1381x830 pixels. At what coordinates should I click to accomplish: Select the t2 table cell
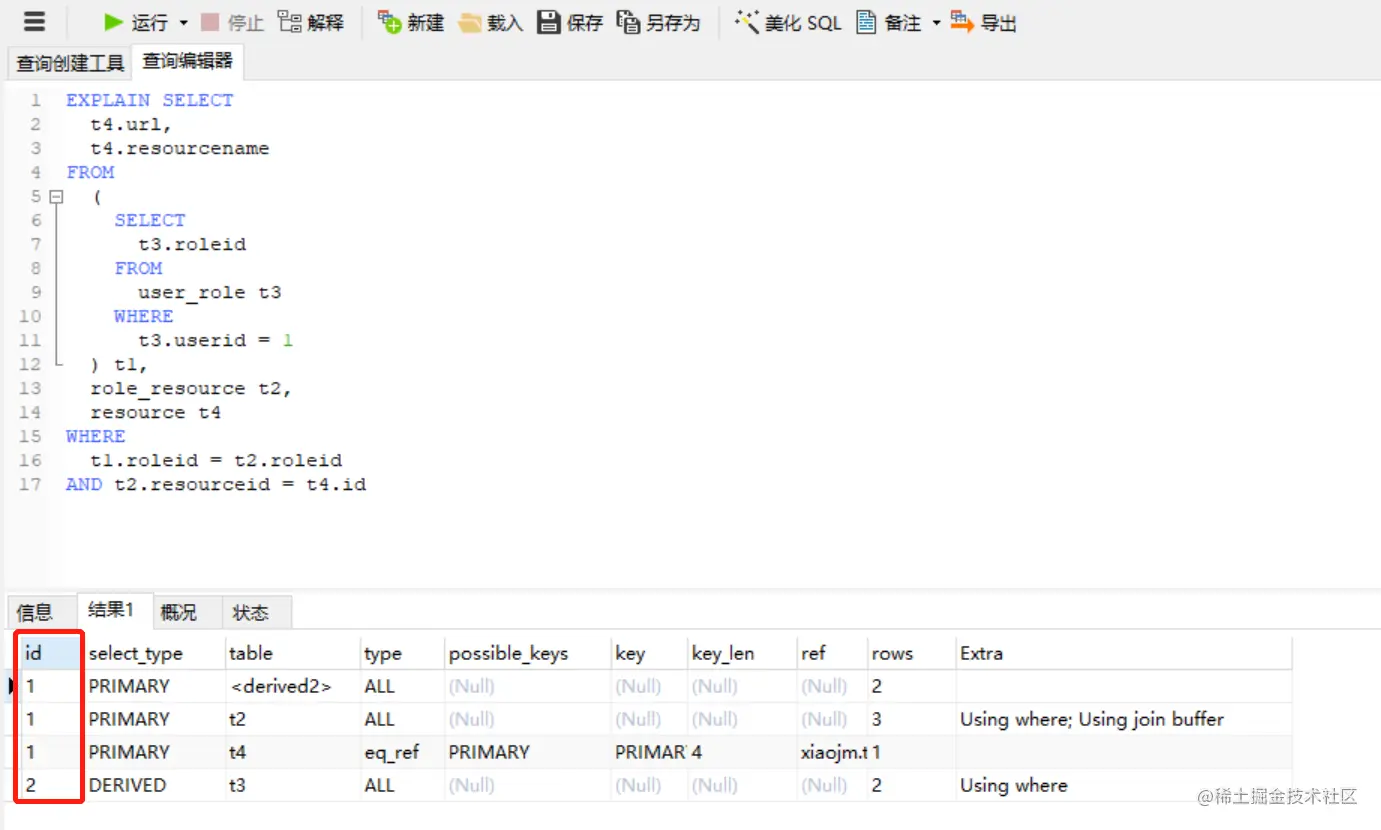[x=292, y=719]
